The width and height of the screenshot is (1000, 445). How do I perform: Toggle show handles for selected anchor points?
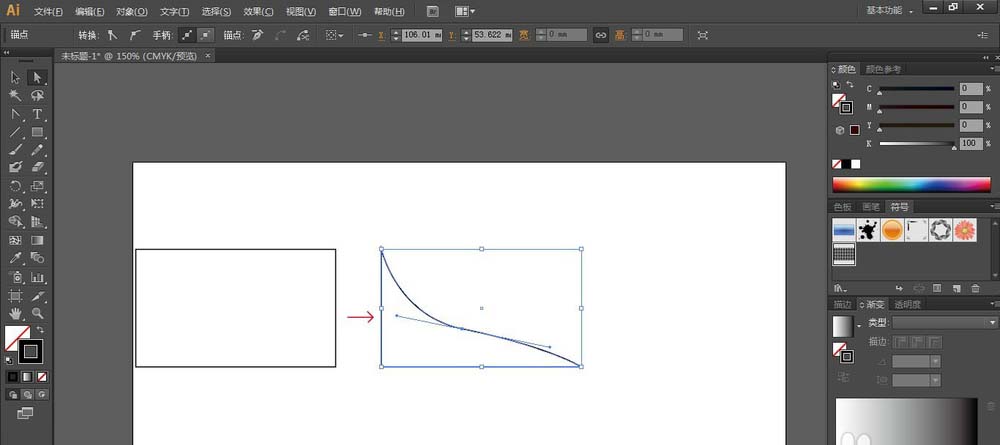(x=185, y=35)
